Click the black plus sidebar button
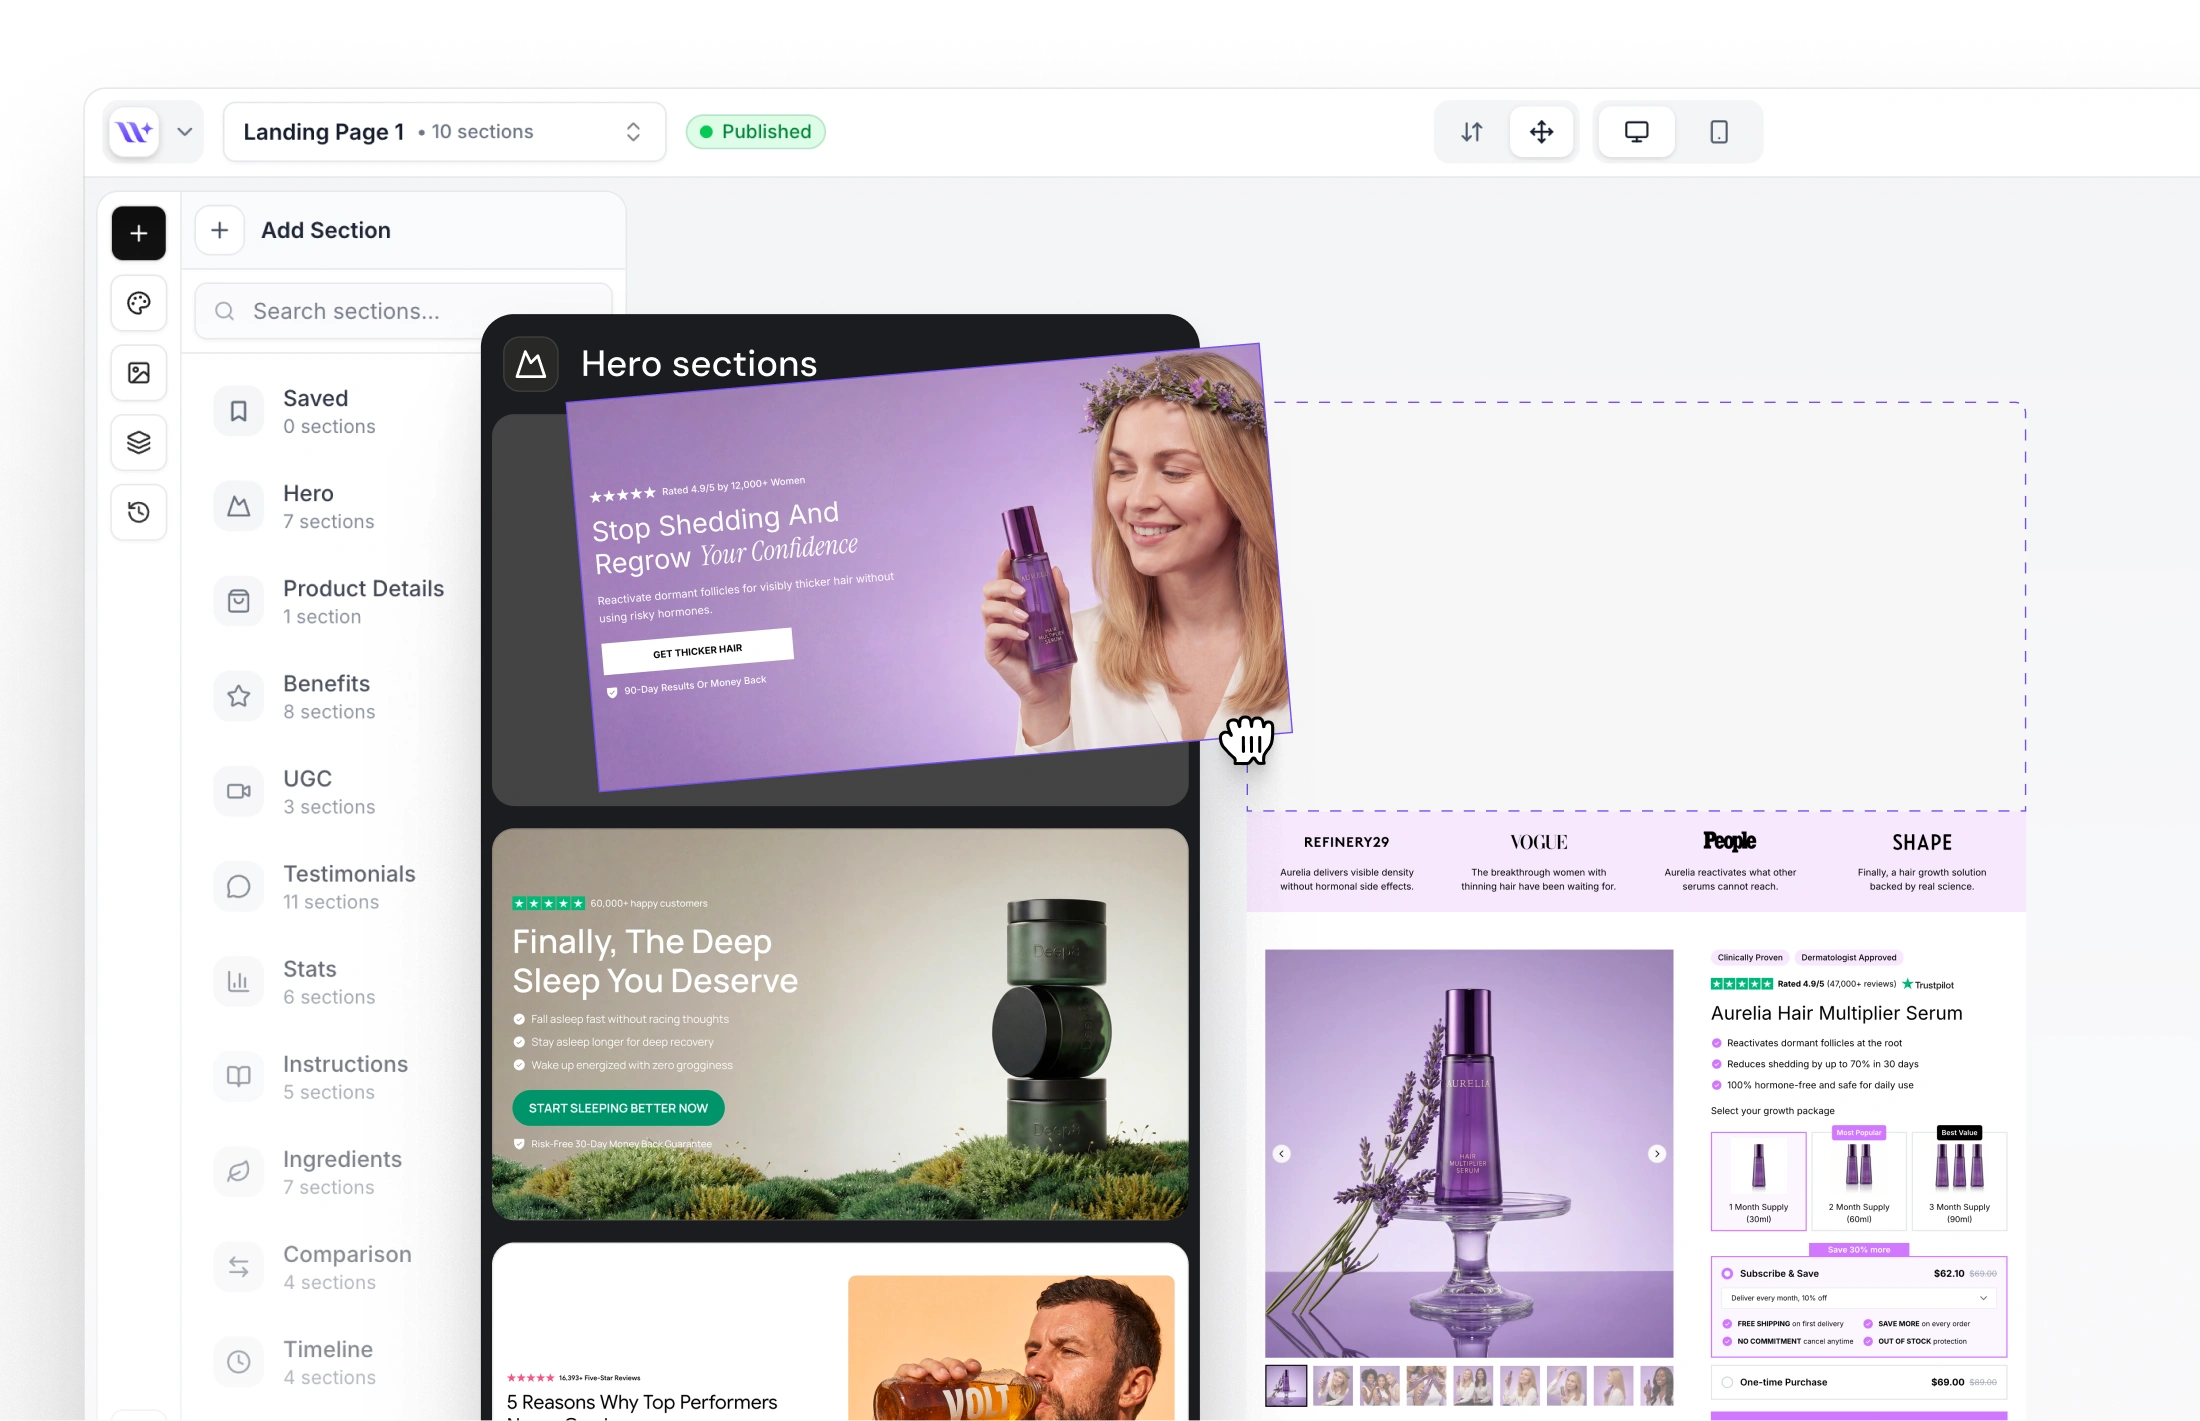Image resolution: width=2200 pixels, height=1421 pixels. tap(139, 233)
